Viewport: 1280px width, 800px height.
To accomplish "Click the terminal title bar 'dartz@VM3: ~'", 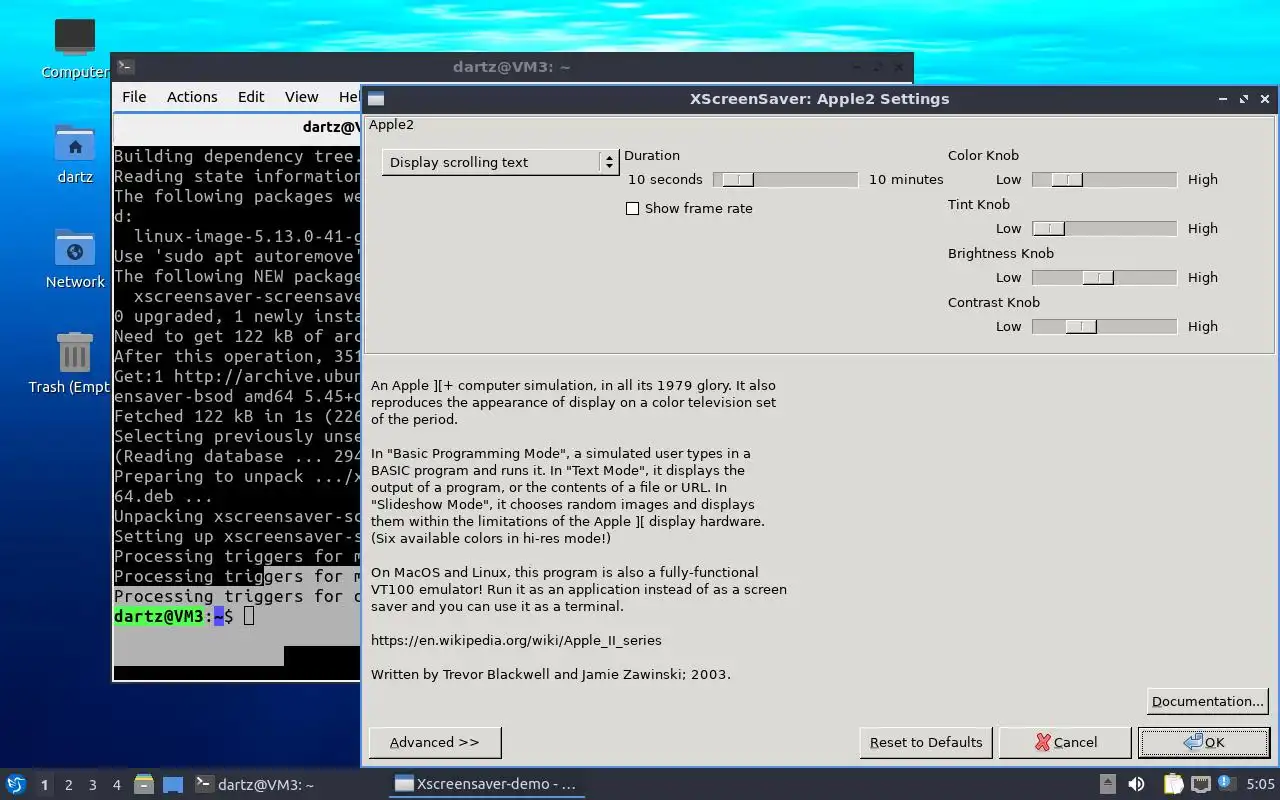I will 511,67.
